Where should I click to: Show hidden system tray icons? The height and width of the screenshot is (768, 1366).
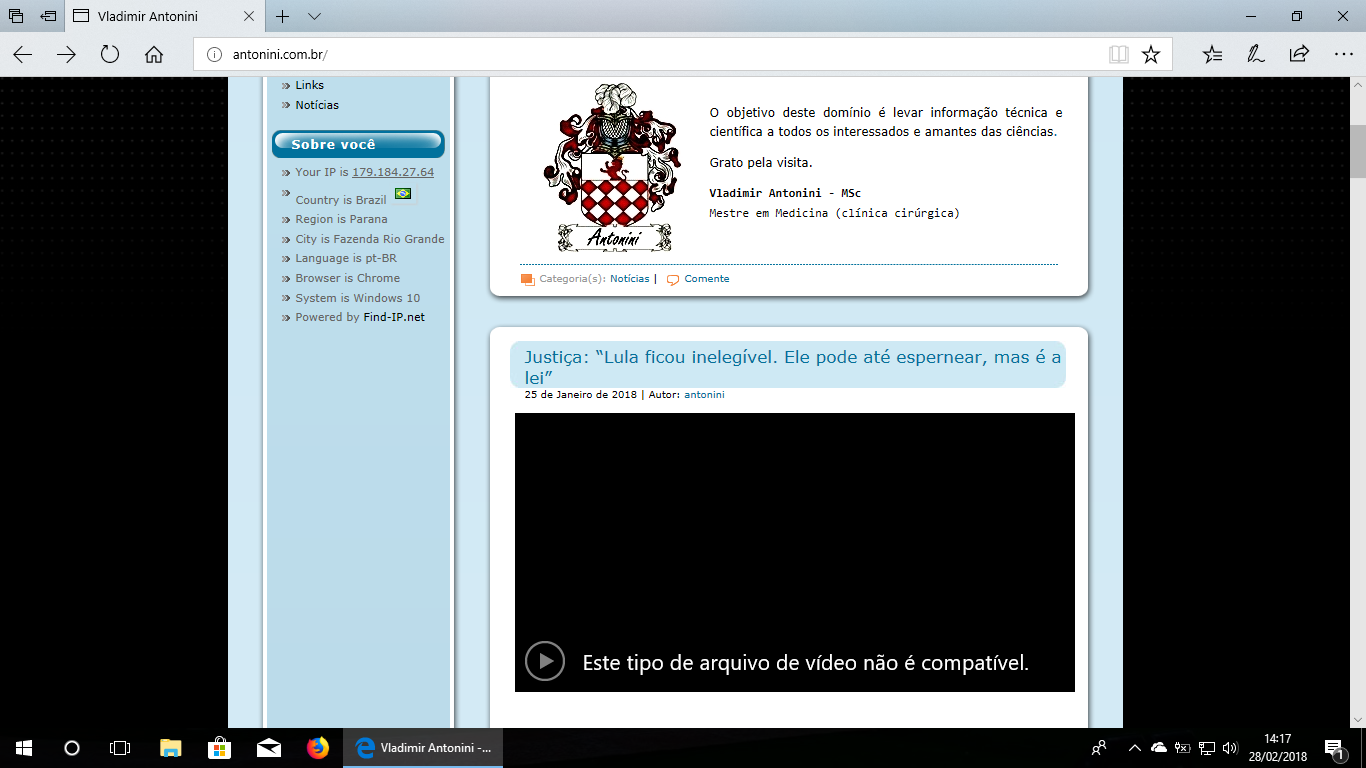point(1134,748)
